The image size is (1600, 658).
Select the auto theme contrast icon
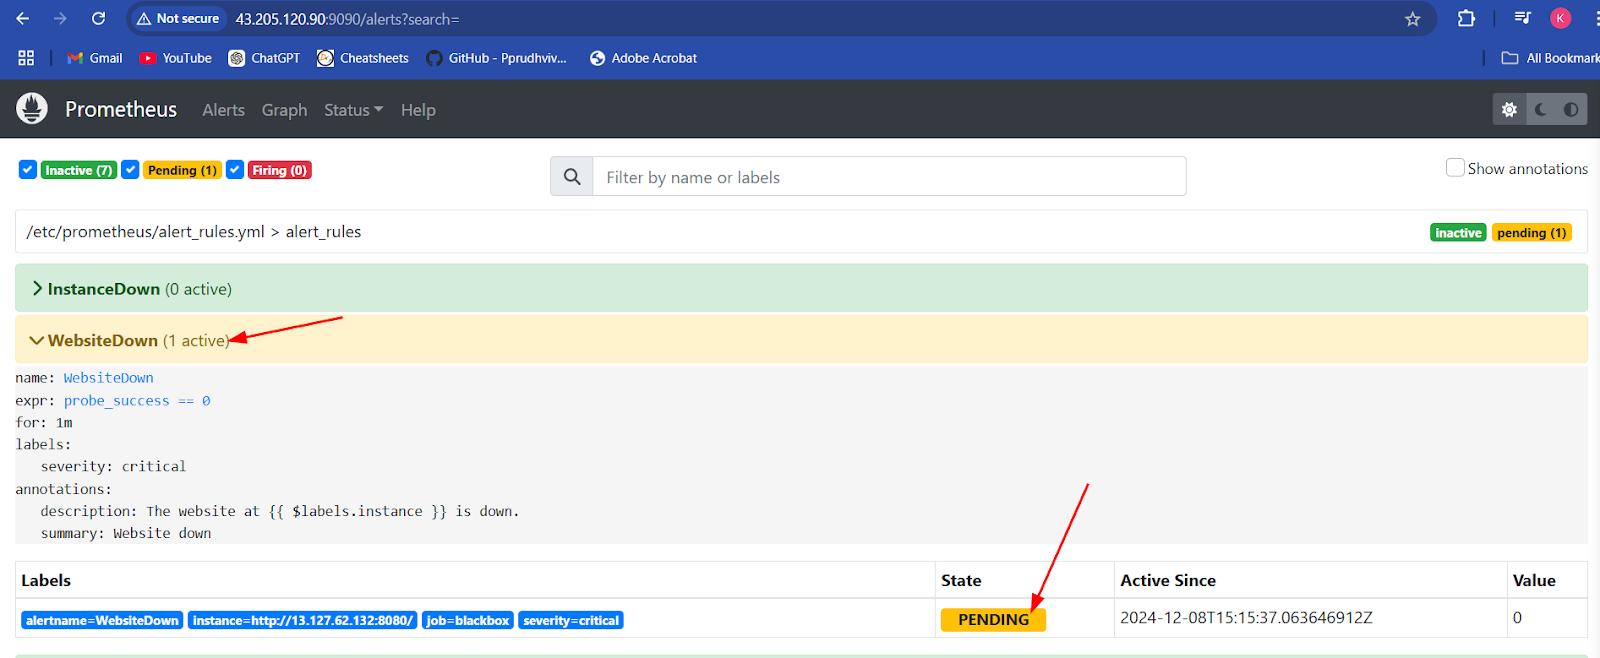pyautogui.click(x=1571, y=109)
